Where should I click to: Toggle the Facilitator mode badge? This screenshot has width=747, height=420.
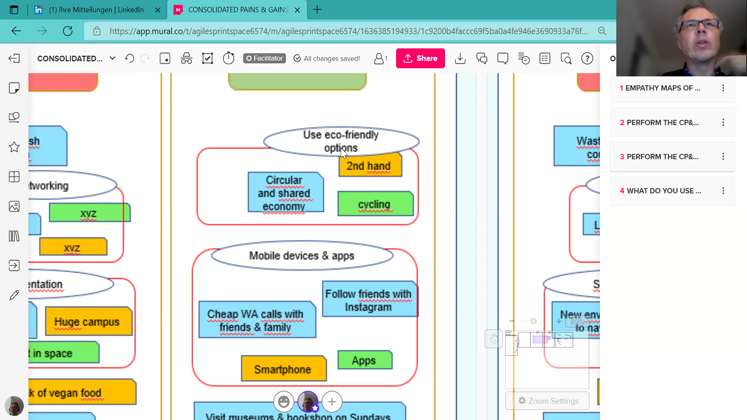point(264,59)
